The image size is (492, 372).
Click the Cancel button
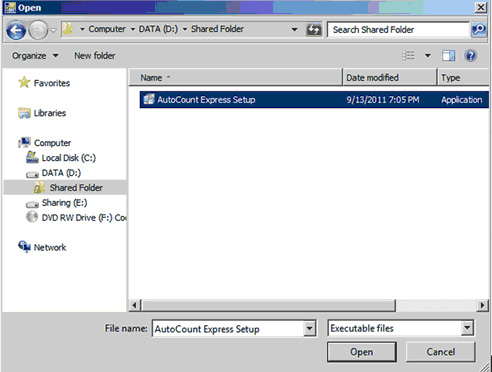pyautogui.click(x=440, y=352)
